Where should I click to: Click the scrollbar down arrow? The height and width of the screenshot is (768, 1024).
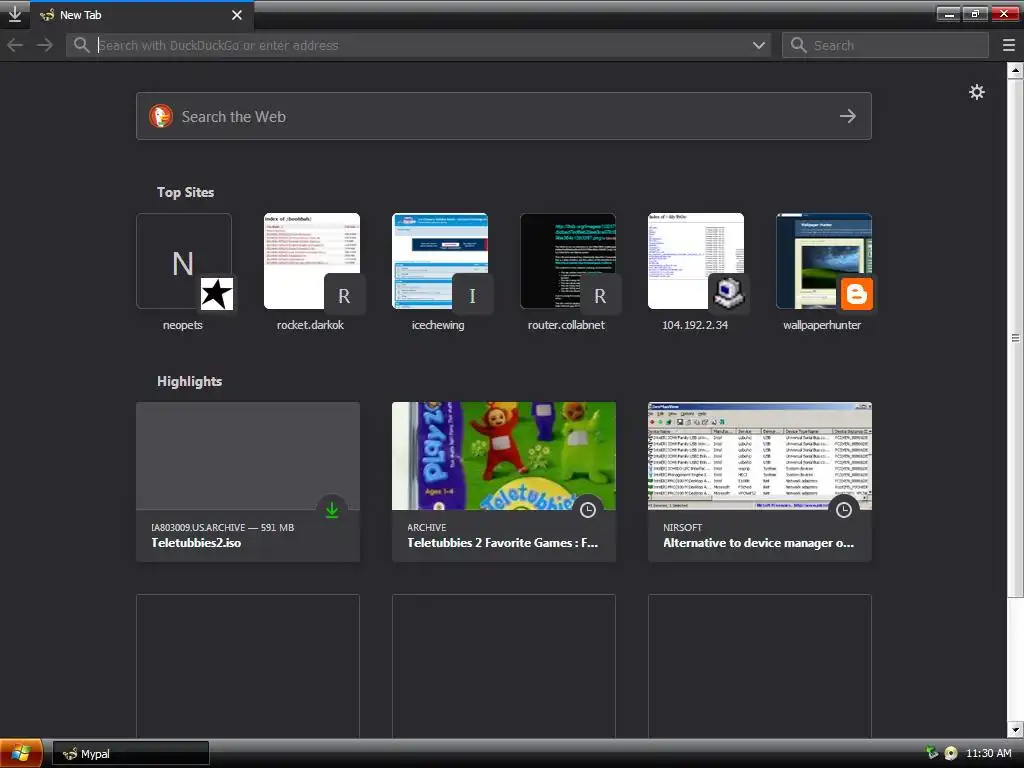[1015, 729]
